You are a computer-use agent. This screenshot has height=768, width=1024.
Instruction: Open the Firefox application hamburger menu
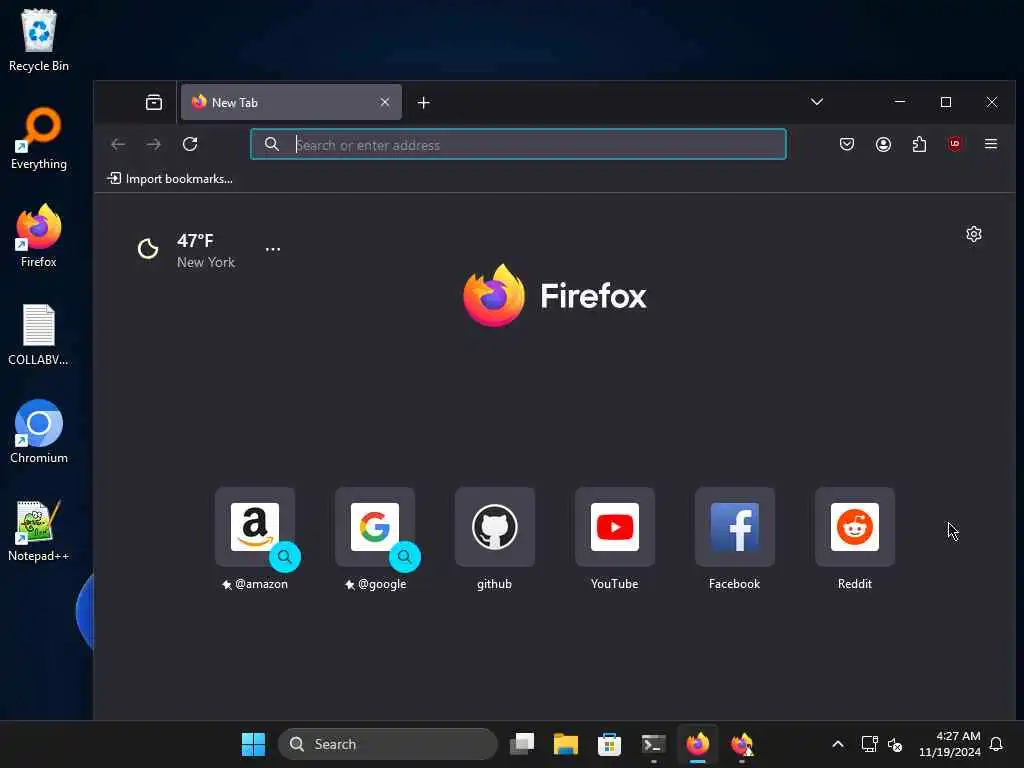(991, 144)
